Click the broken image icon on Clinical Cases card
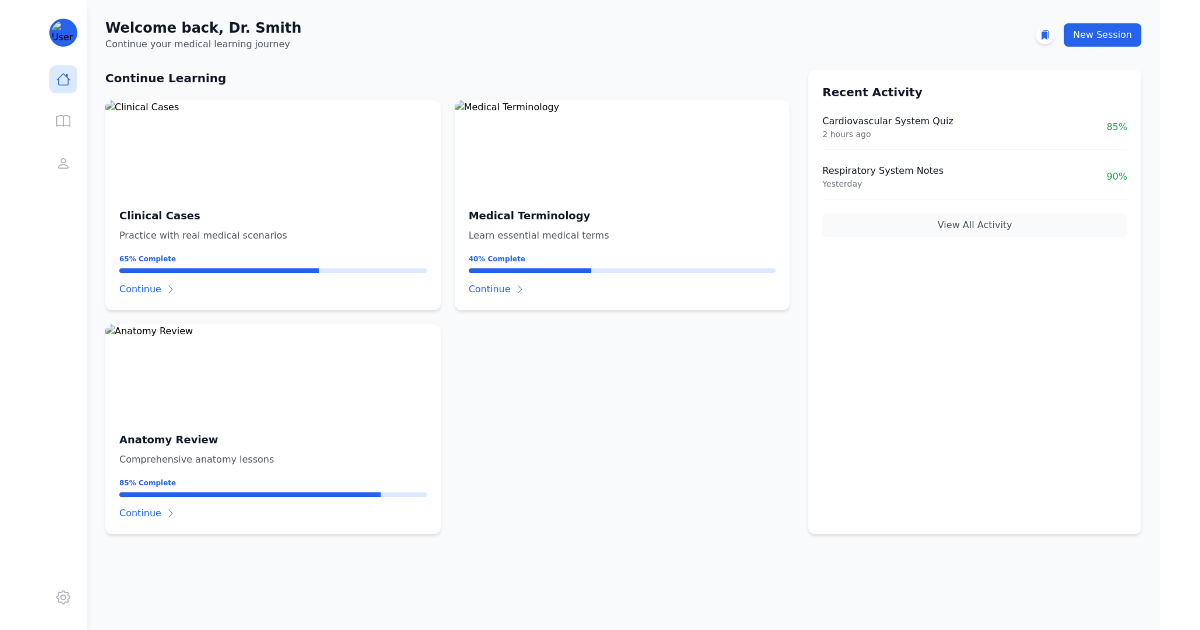The height and width of the screenshot is (630, 1200). (110, 106)
